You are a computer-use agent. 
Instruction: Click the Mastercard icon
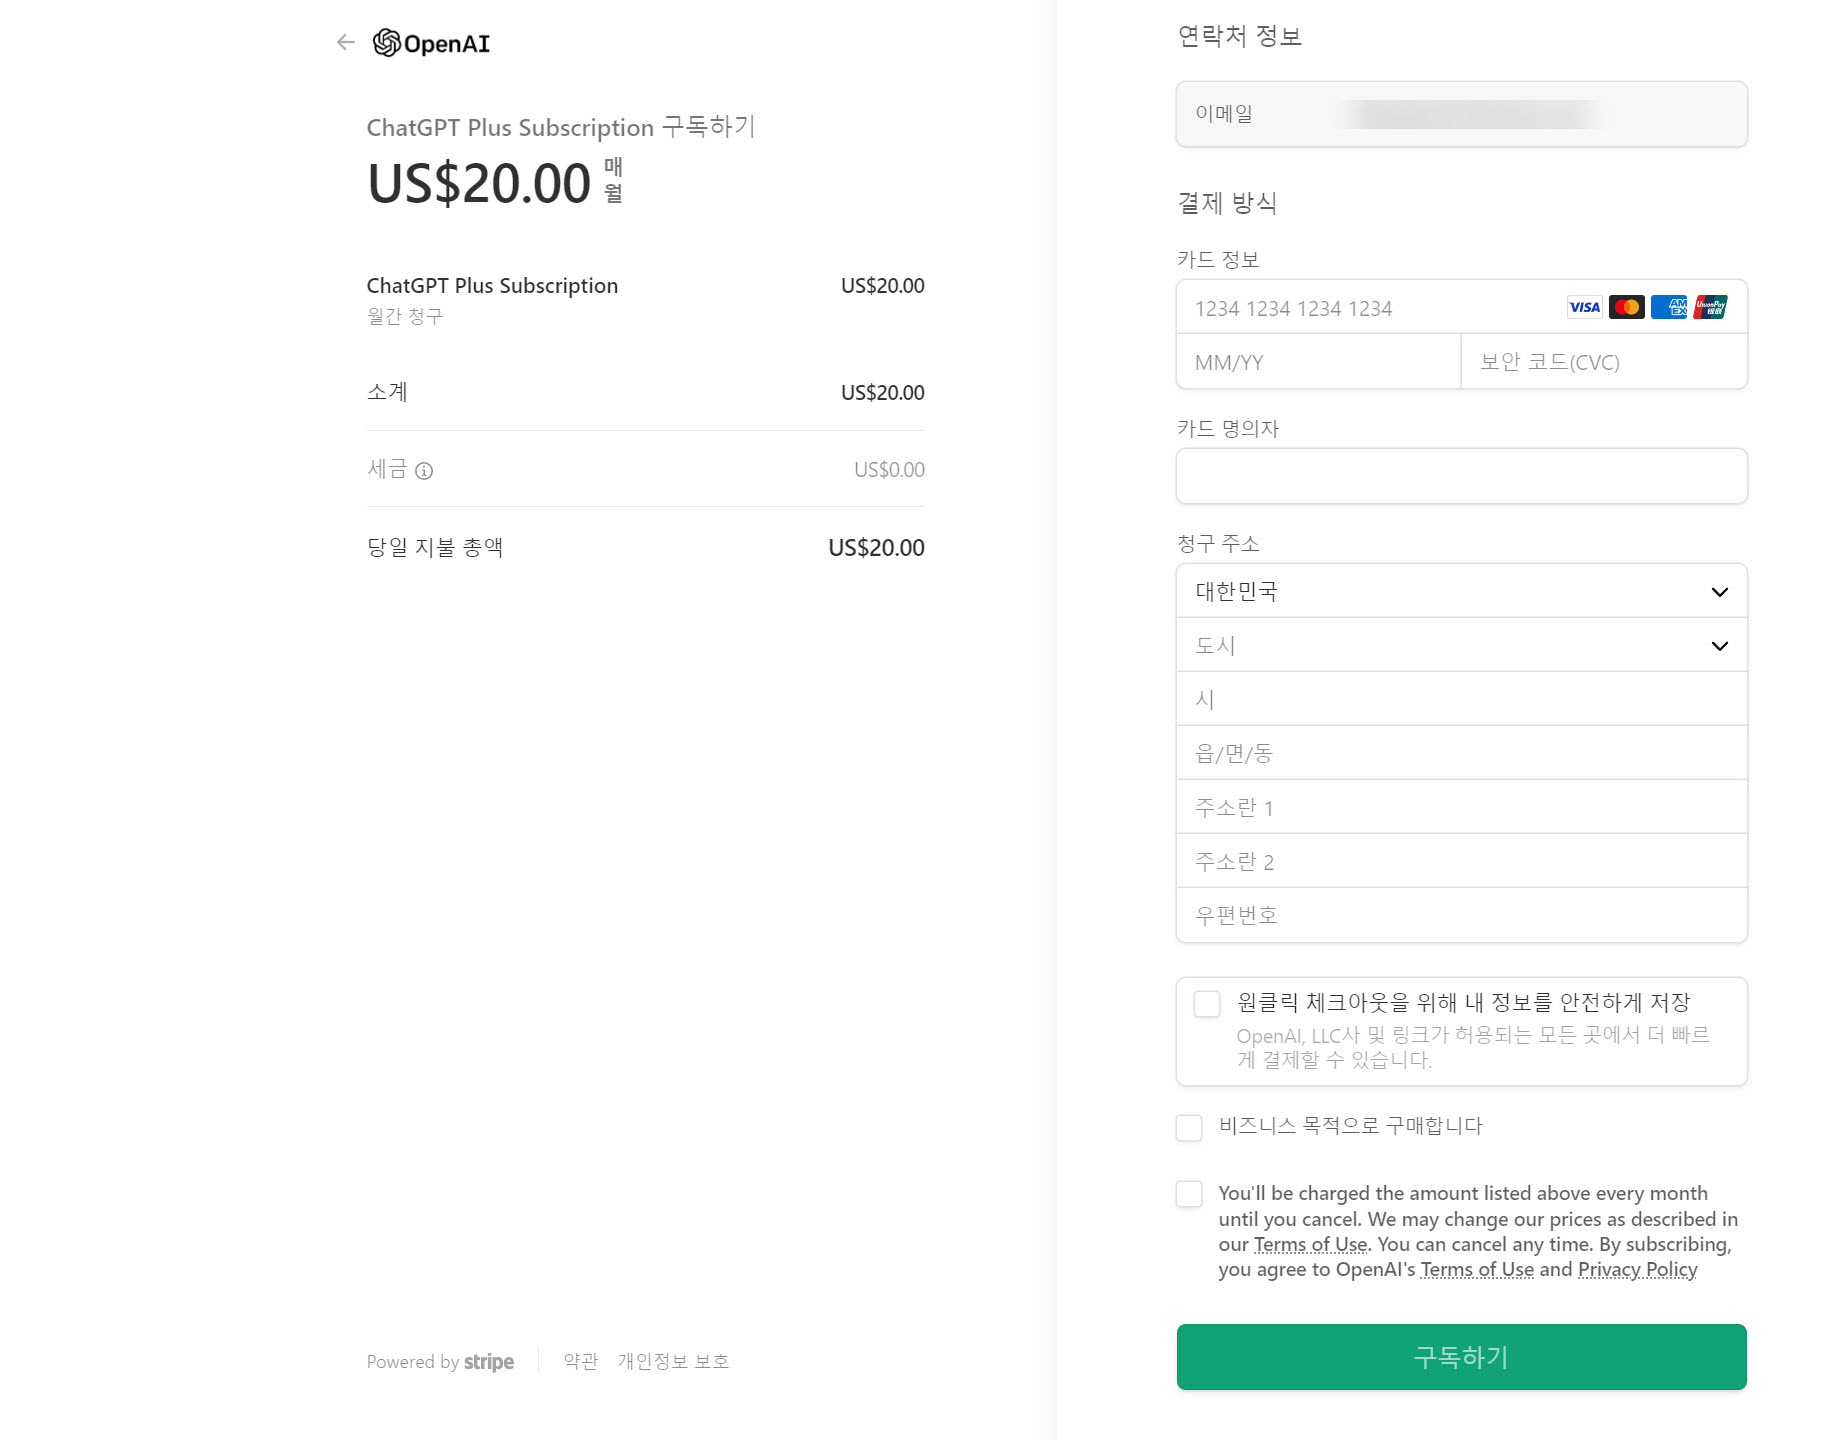coord(1626,307)
